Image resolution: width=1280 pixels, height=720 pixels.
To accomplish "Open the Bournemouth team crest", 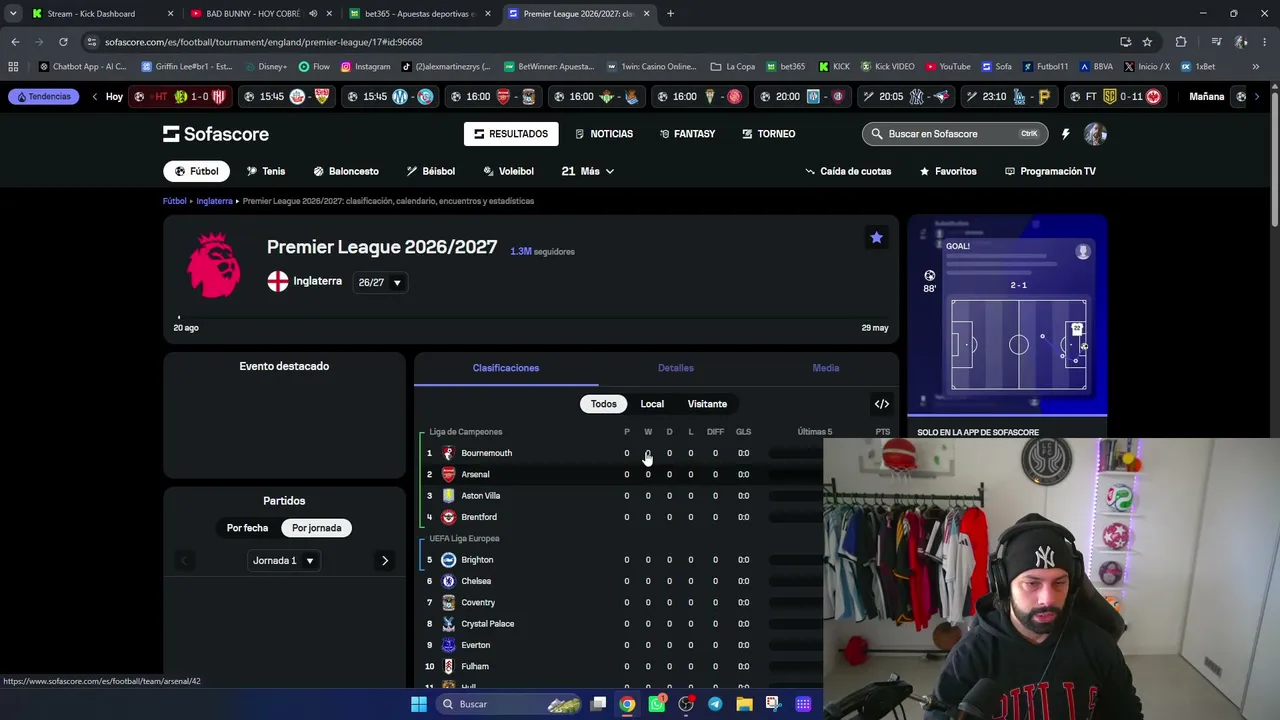I will point(448,453).
